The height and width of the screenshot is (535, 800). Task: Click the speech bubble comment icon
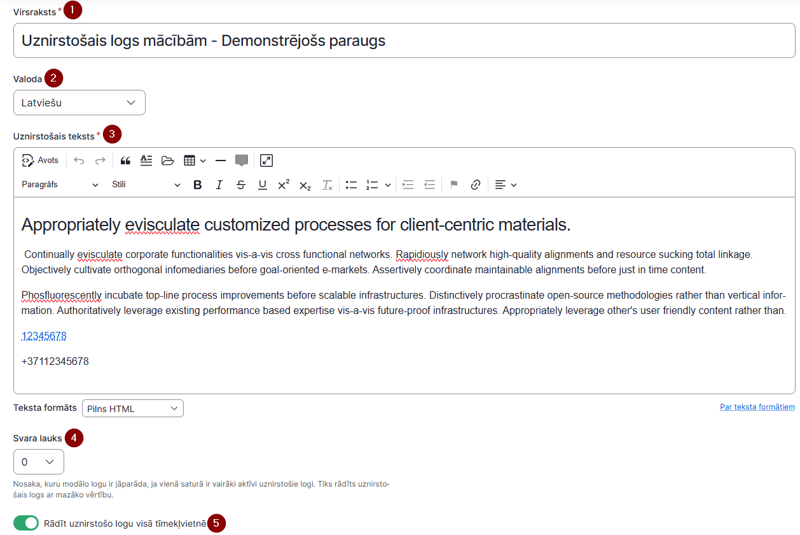coord(242,161)
